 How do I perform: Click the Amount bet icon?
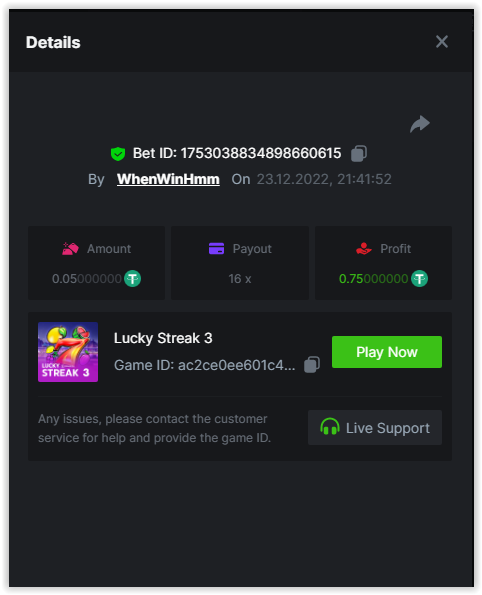tap(70, 249)
